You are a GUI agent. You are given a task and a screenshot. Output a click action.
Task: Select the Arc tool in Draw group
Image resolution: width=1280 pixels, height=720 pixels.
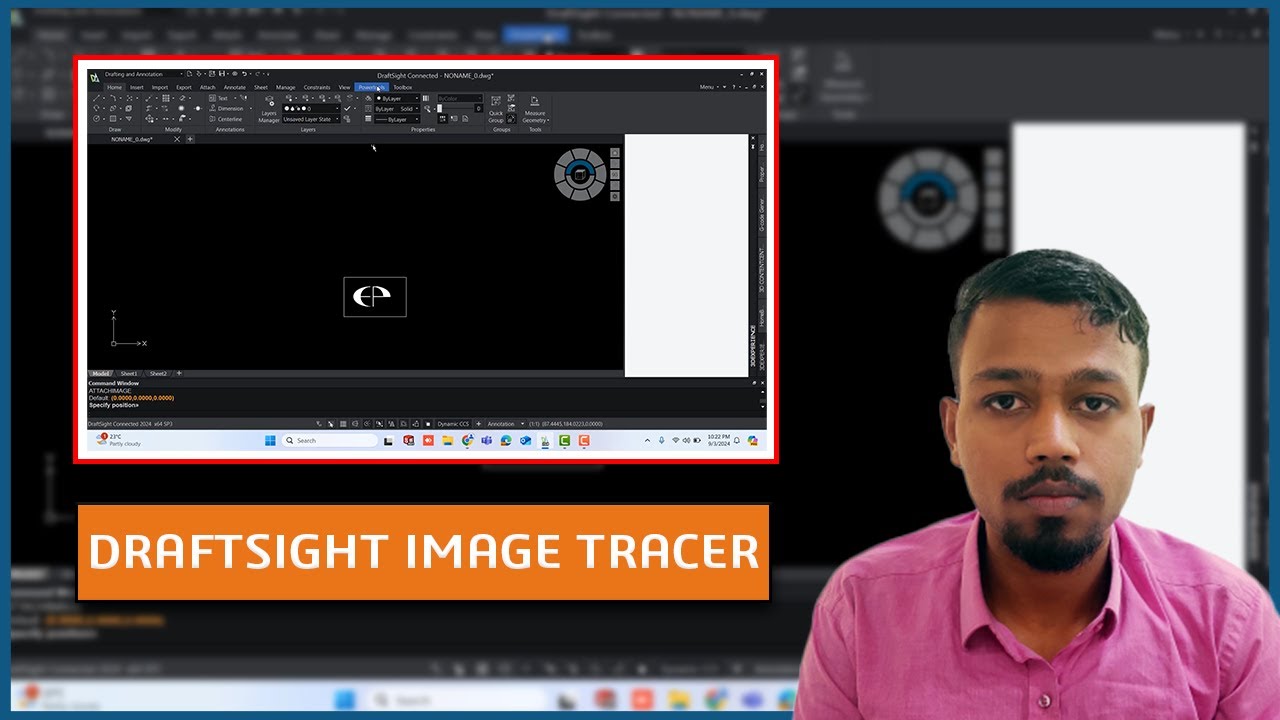[113, 98]
